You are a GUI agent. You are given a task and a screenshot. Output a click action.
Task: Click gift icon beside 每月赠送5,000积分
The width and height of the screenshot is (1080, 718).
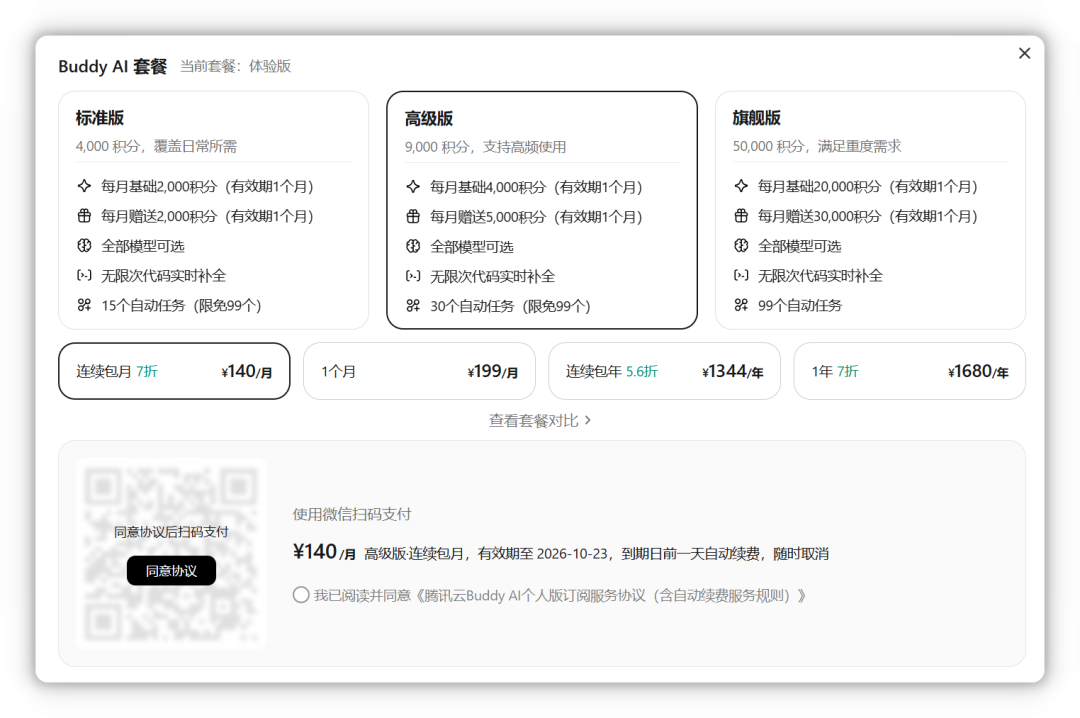[413, 216]
